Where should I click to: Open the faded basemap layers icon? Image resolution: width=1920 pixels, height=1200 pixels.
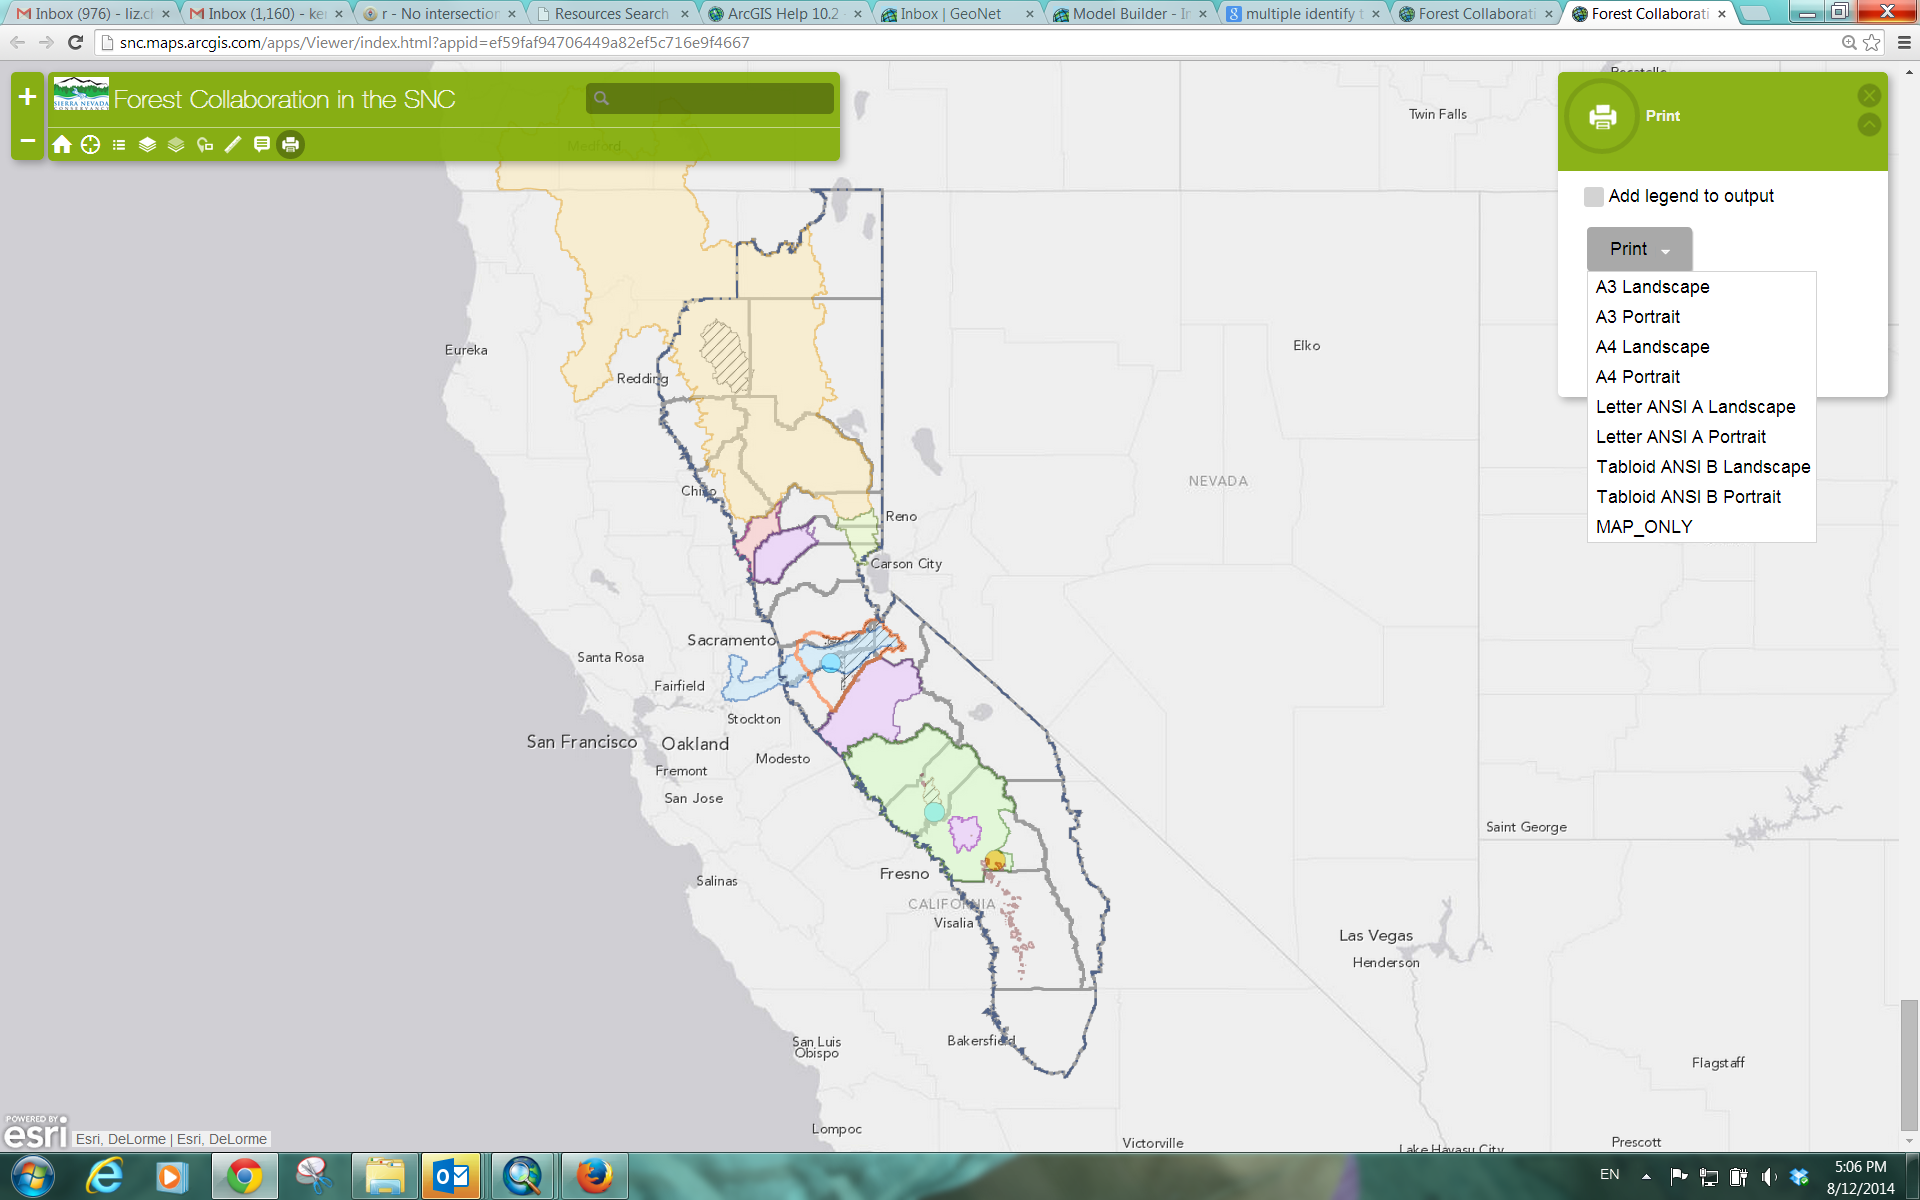click(176, 145)
